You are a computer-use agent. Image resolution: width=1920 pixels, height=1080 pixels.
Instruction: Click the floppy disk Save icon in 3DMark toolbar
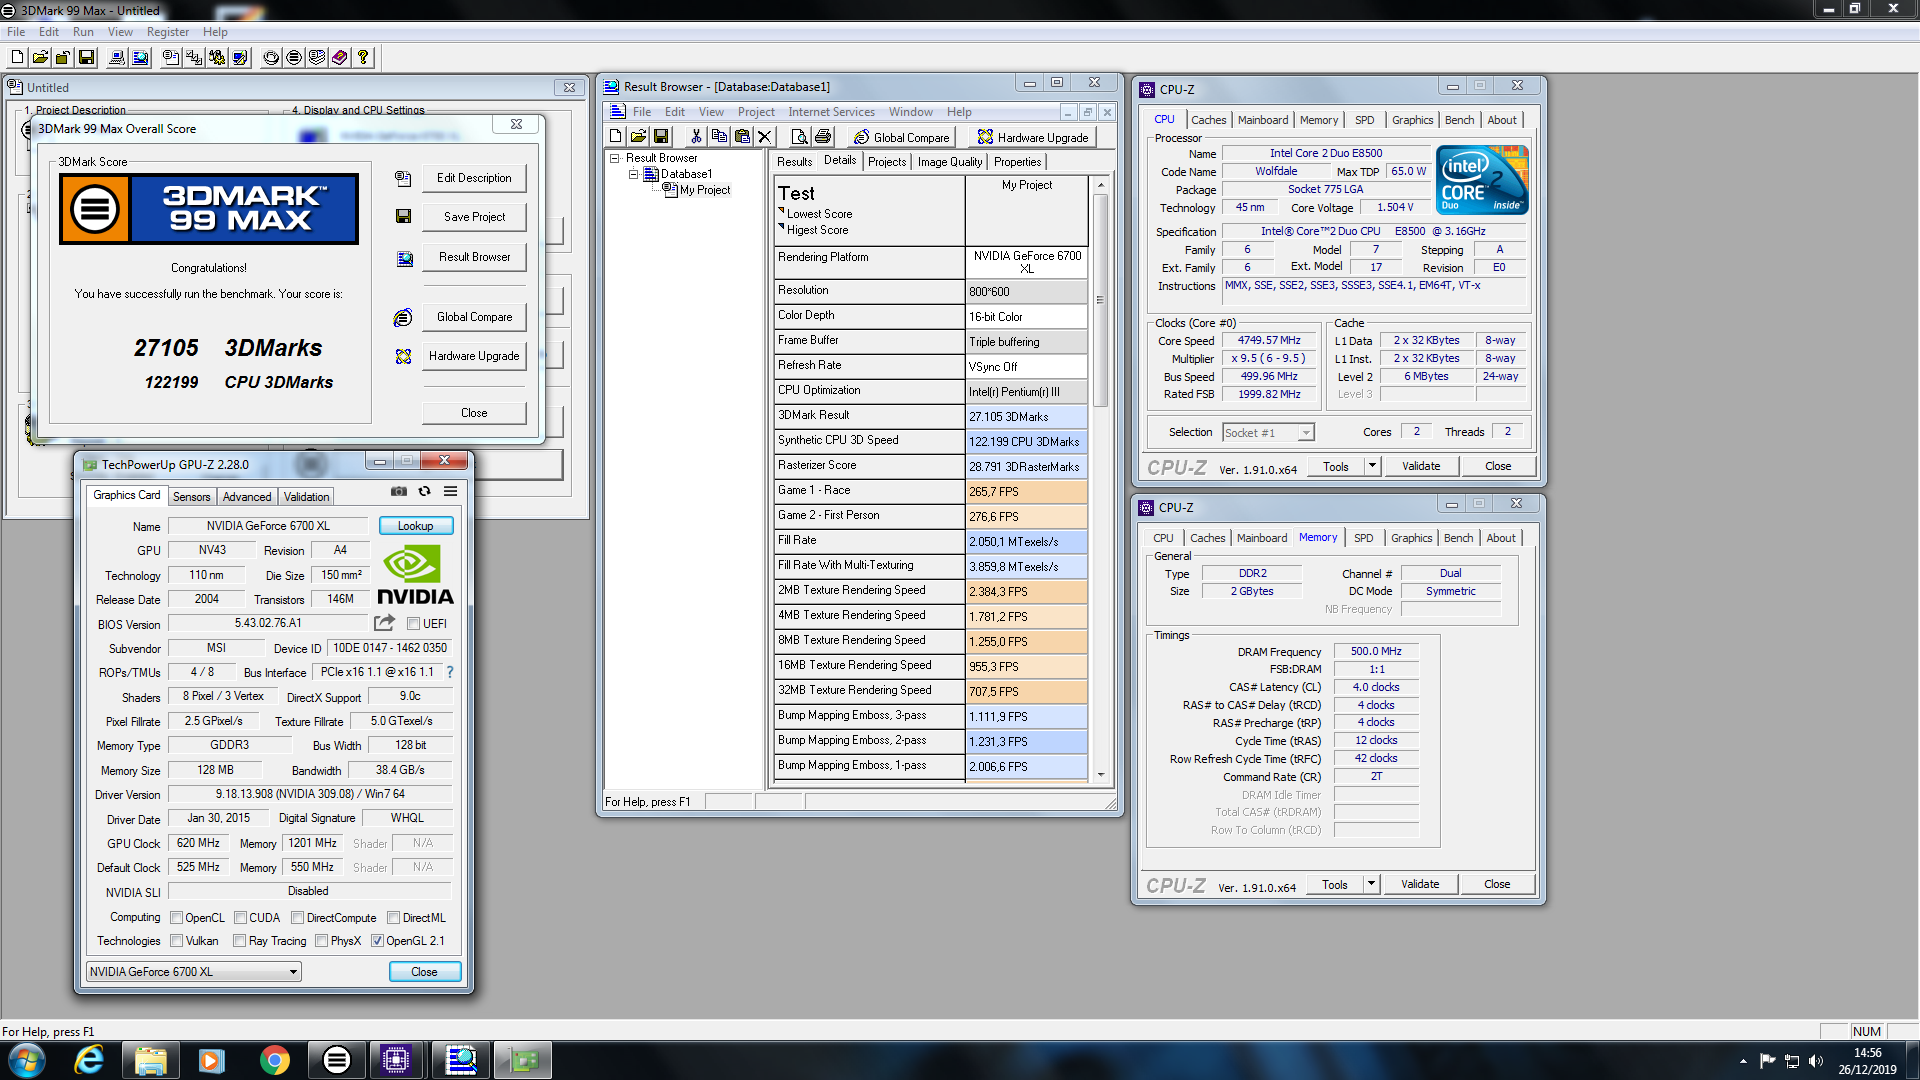pyautogui.click(x=86, y=57)
